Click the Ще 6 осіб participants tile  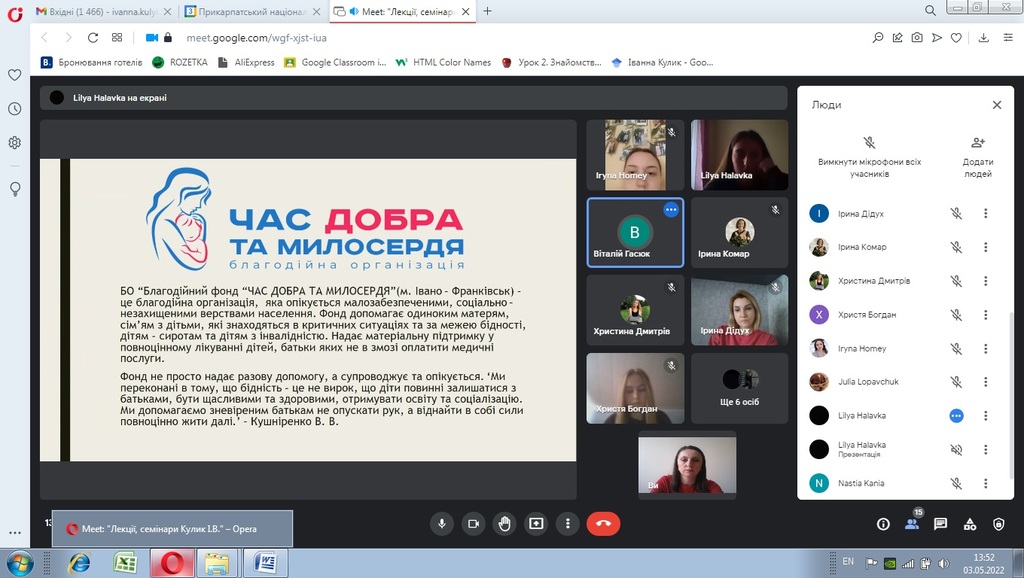pyautogui.click(x=739, y=389)
